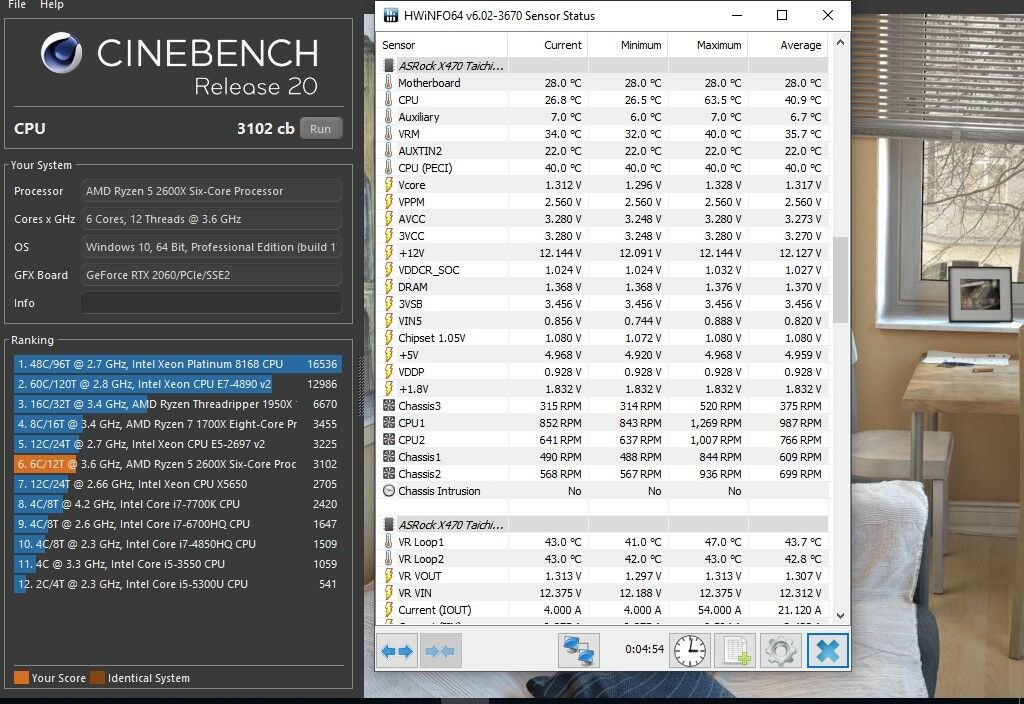Click fan icon beside Chassis3 row
This screenshot has width=1024, height=704.
[x=389, y=406]
